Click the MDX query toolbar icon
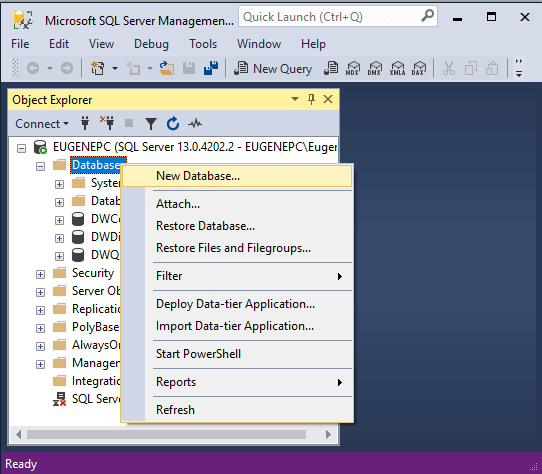This screenshot has height=474, width=542. click(353, 68)
